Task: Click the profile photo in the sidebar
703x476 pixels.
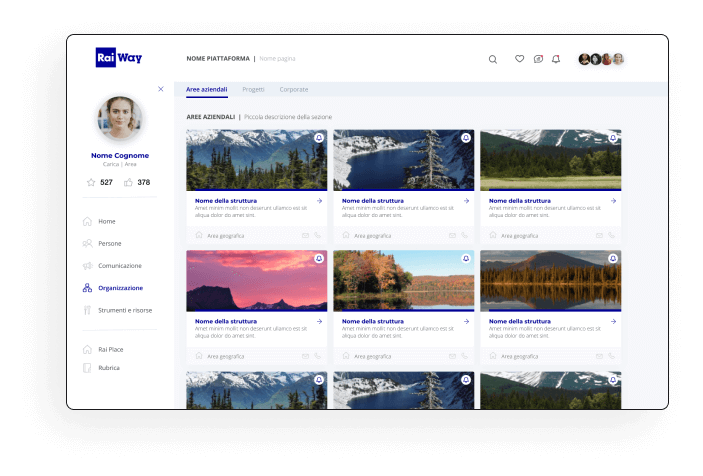Action: 120,120
